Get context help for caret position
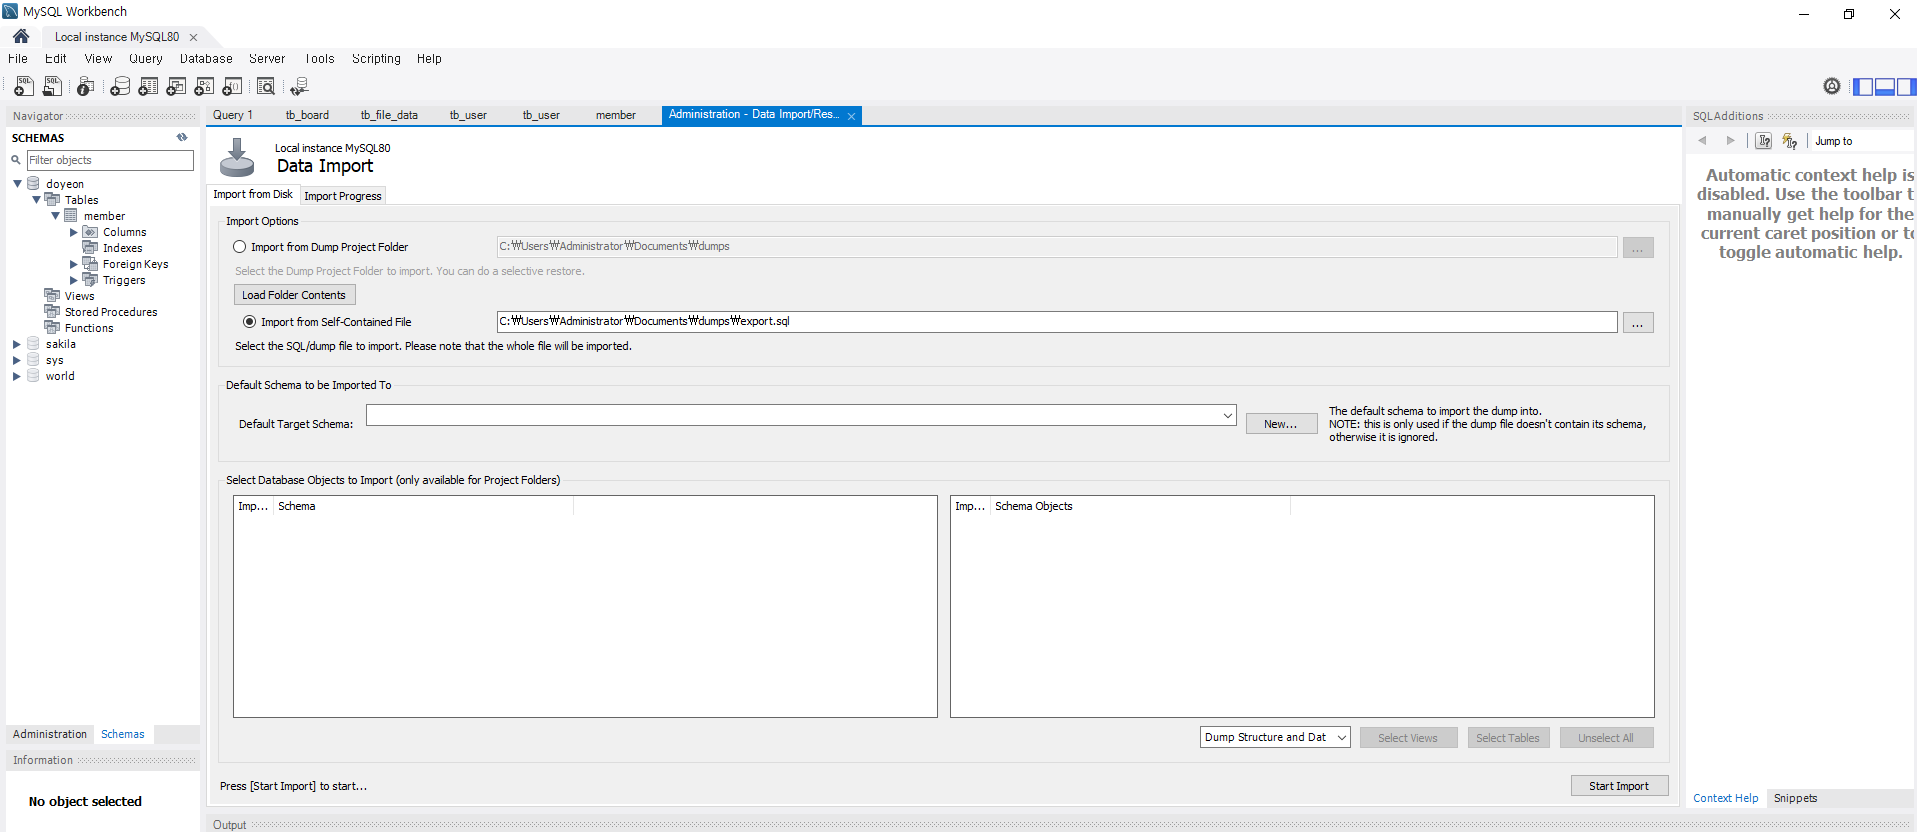This screenshot has height=832, width=1917. (1764, 141)
